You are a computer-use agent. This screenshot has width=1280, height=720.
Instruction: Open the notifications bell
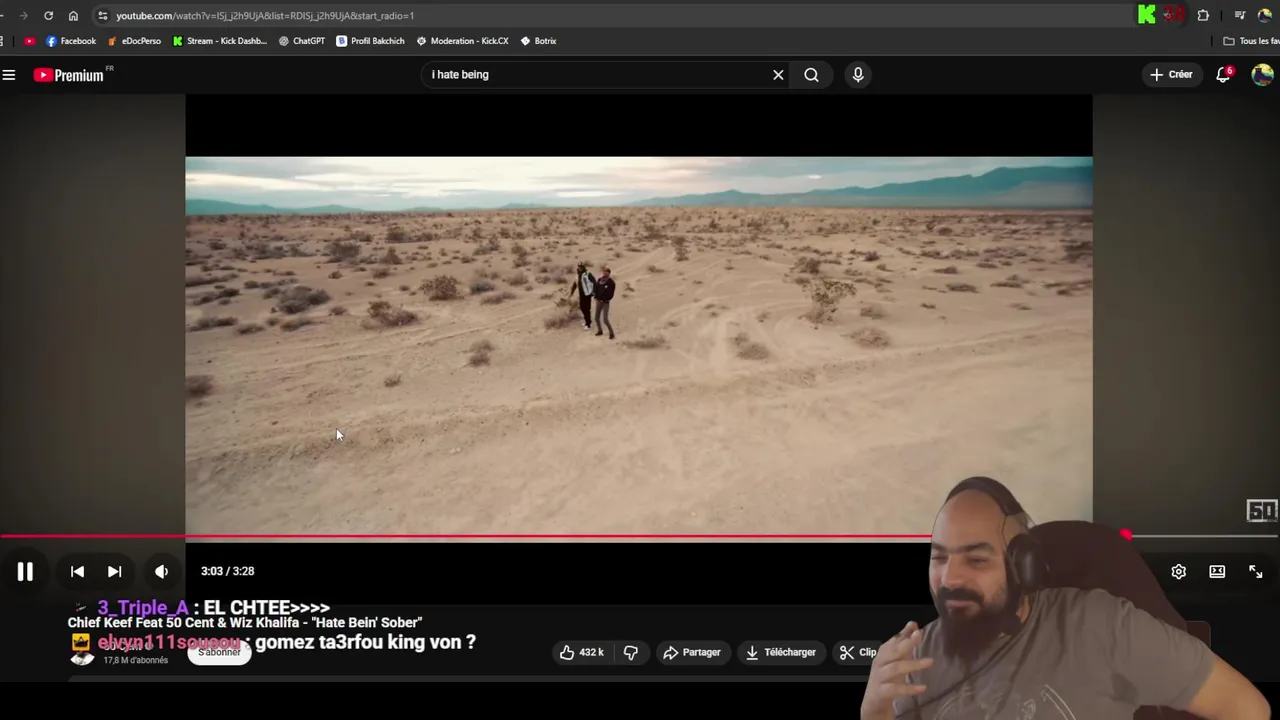point(1223,75)
